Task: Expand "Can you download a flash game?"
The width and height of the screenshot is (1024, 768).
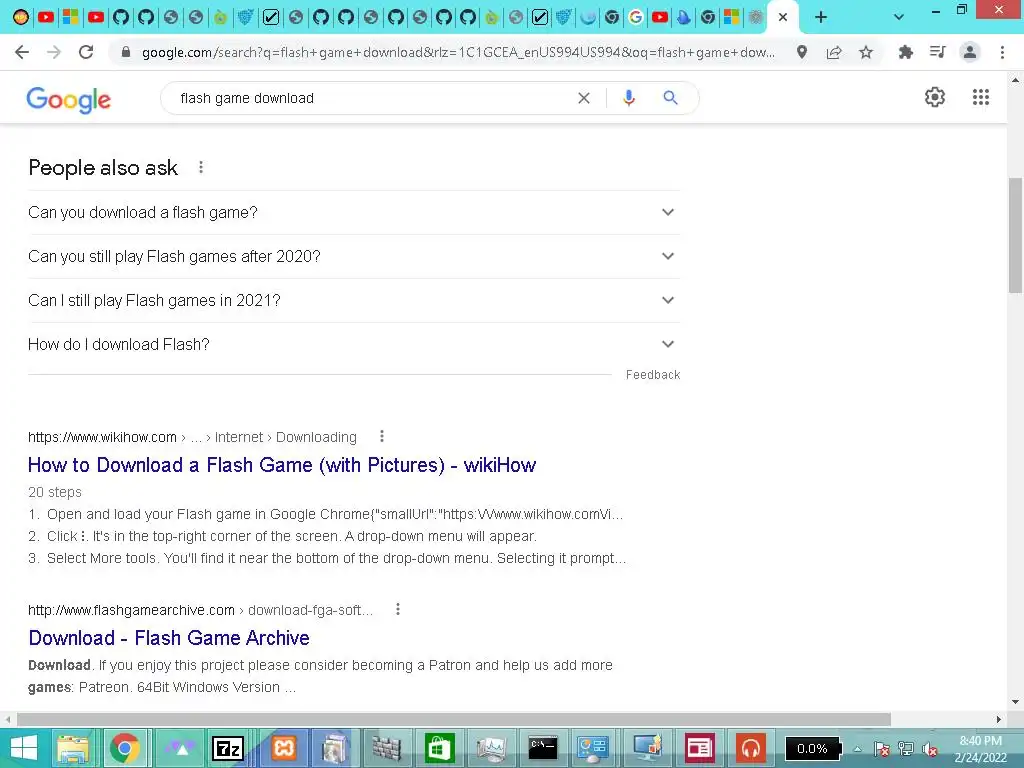Action: click(354, 212)
